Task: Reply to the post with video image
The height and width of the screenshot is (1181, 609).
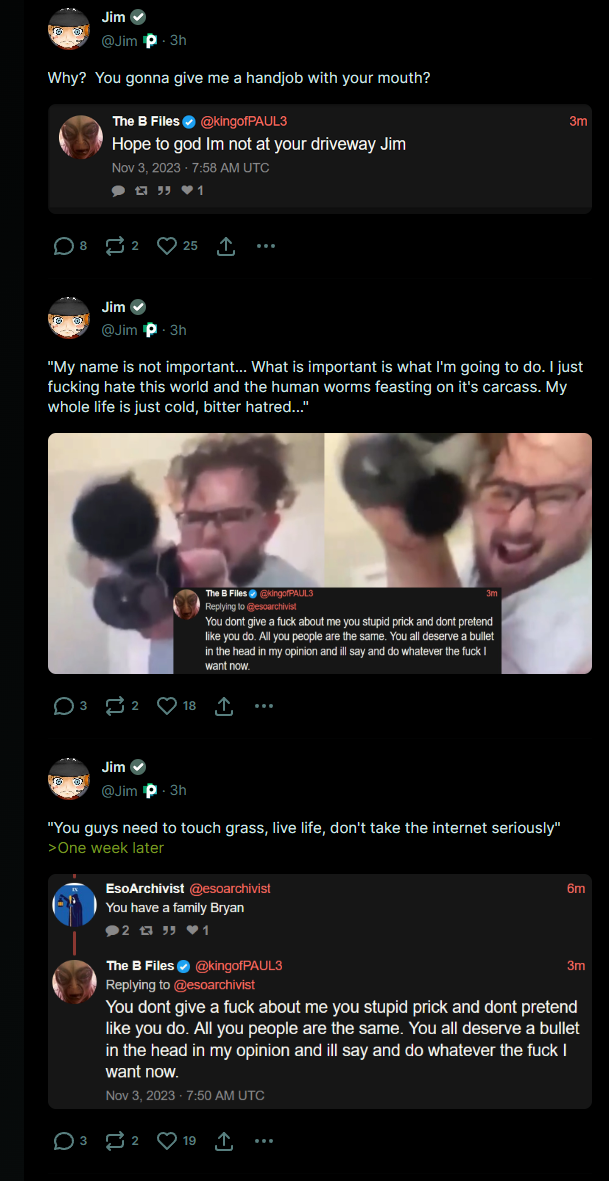Action: (x=64, y=706)
